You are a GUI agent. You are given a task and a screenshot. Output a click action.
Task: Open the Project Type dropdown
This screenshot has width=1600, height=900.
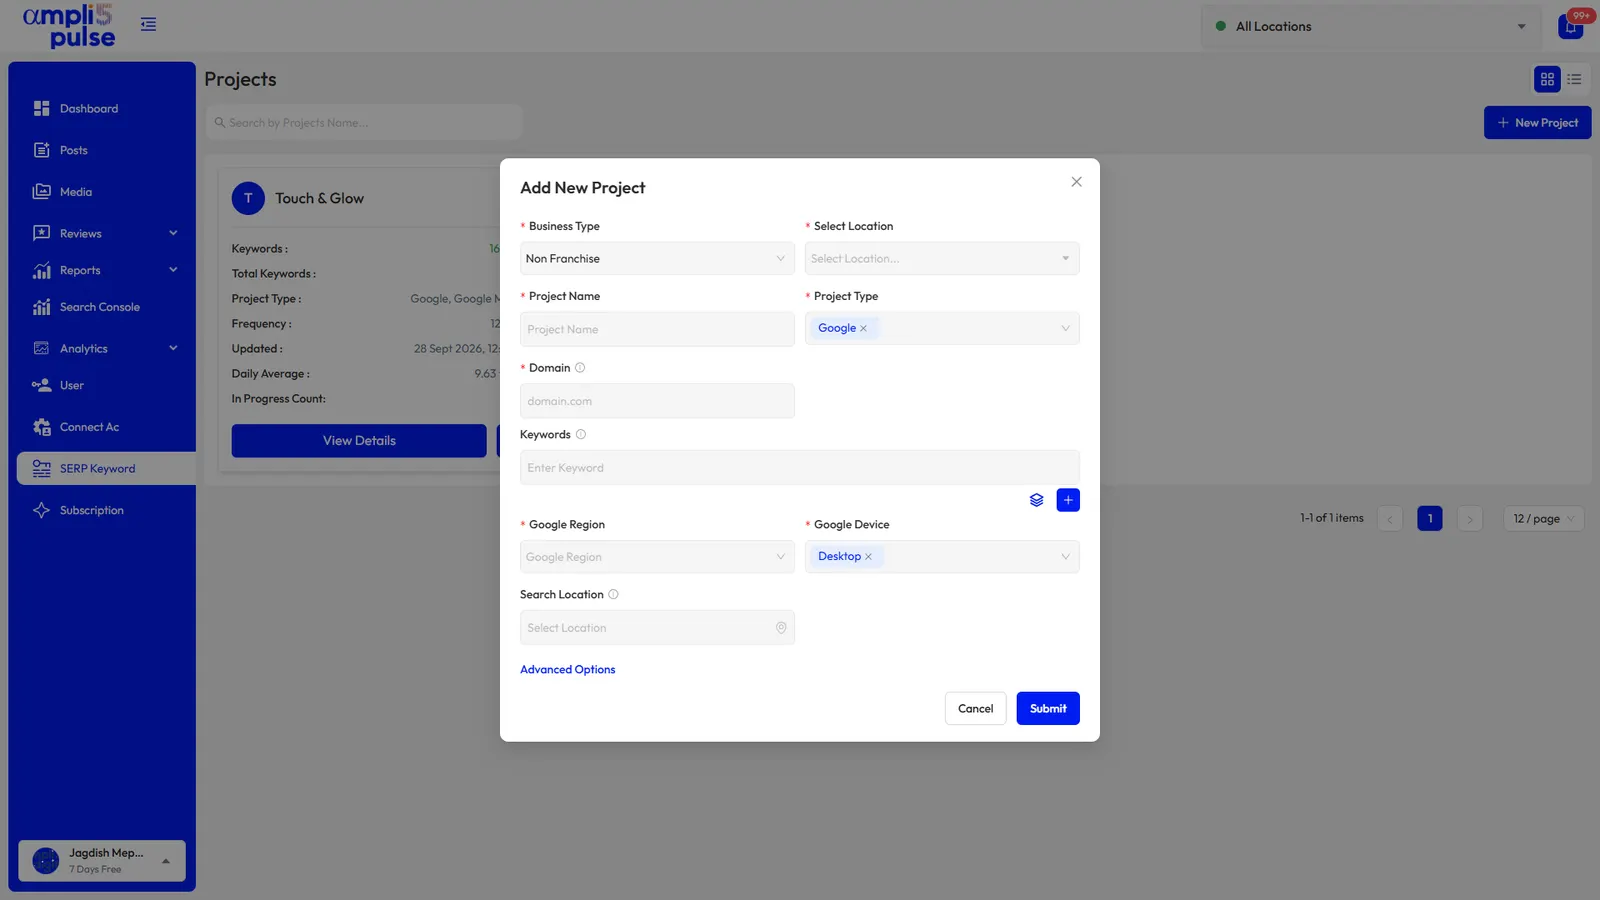942,329
